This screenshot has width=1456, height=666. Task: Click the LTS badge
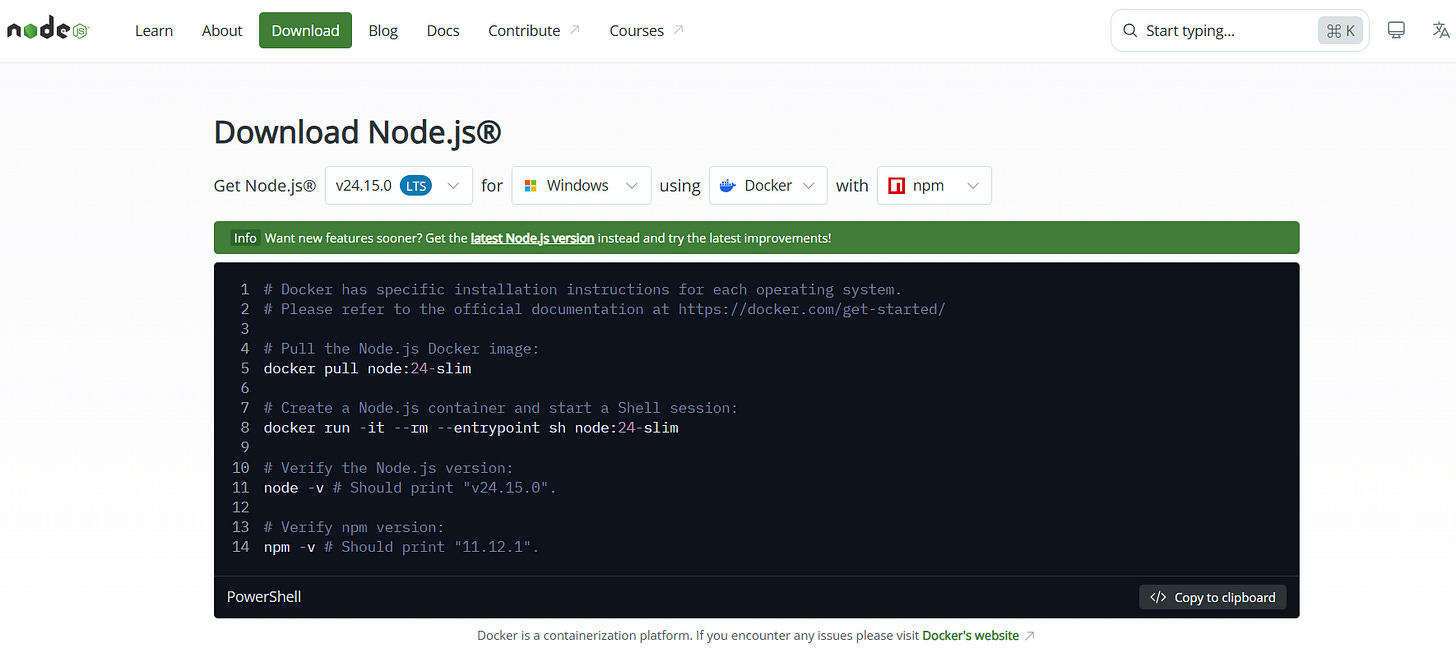pyautogui.click(x=416, y=186)
